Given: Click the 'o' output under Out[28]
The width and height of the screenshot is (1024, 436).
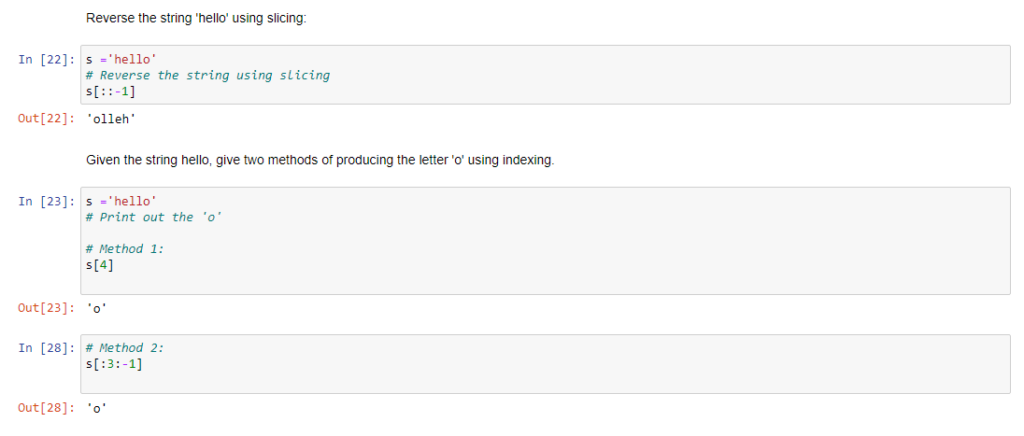Looking at the screenshot, I should pyautogui.click(x=97, y=408).
